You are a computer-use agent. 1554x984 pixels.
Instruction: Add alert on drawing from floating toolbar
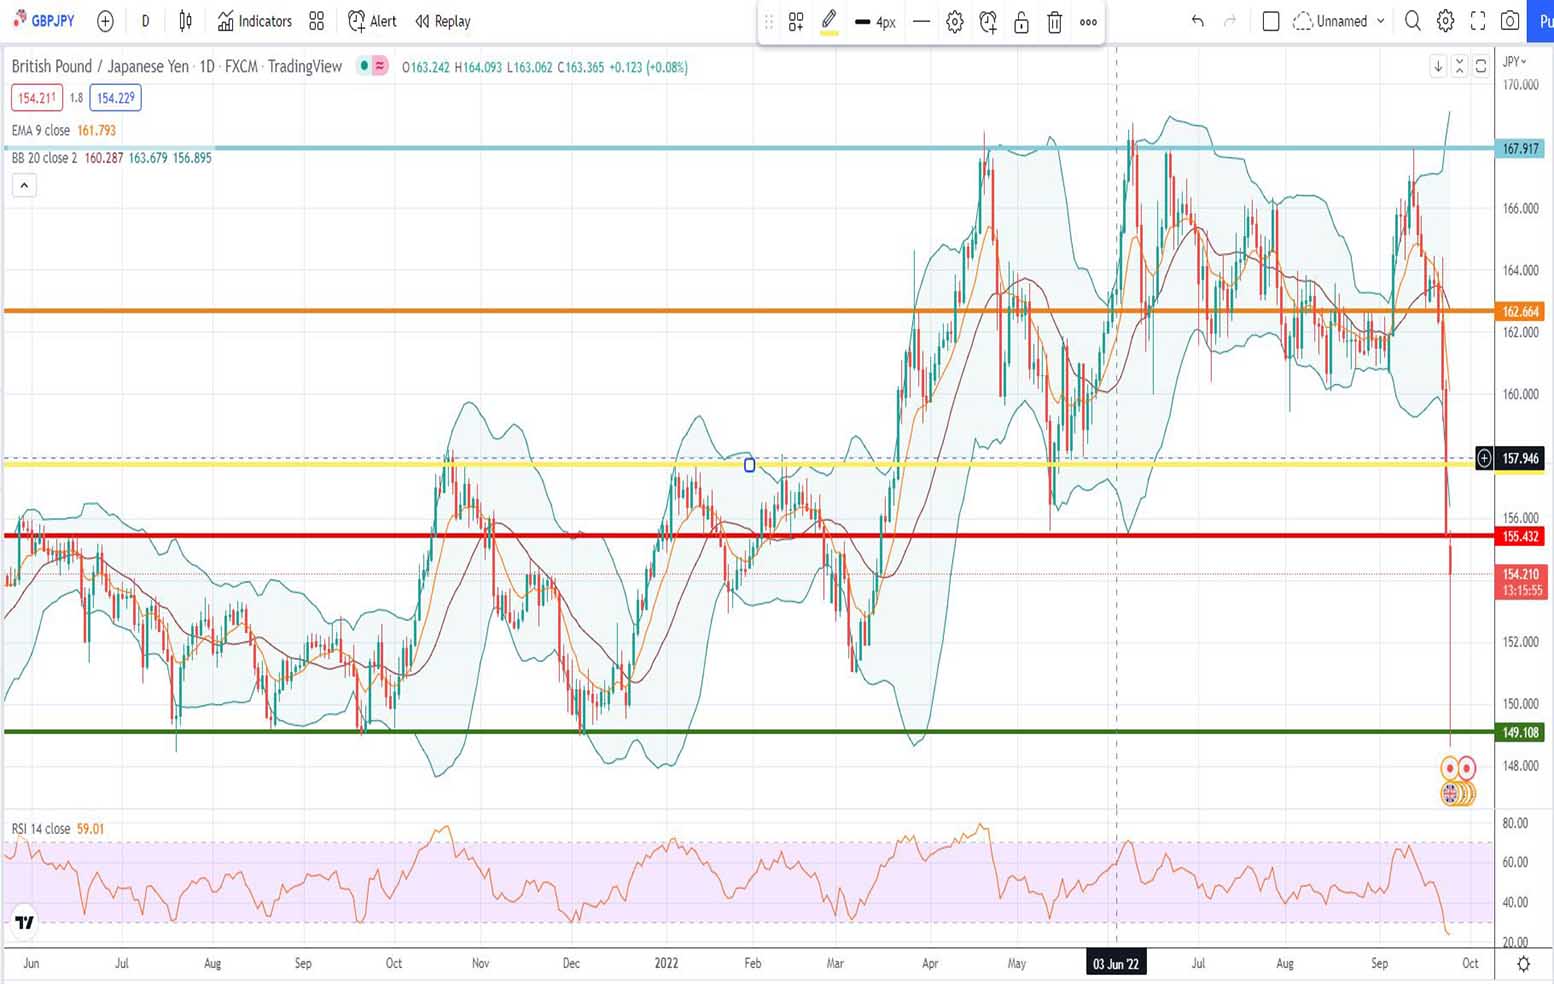point(988,22)
